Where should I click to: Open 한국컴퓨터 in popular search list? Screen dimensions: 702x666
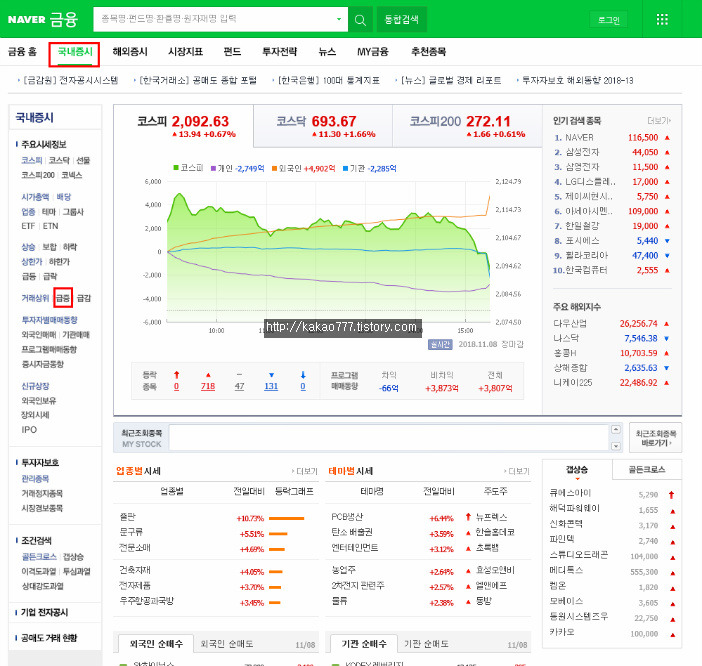click(x=586, y=270)
